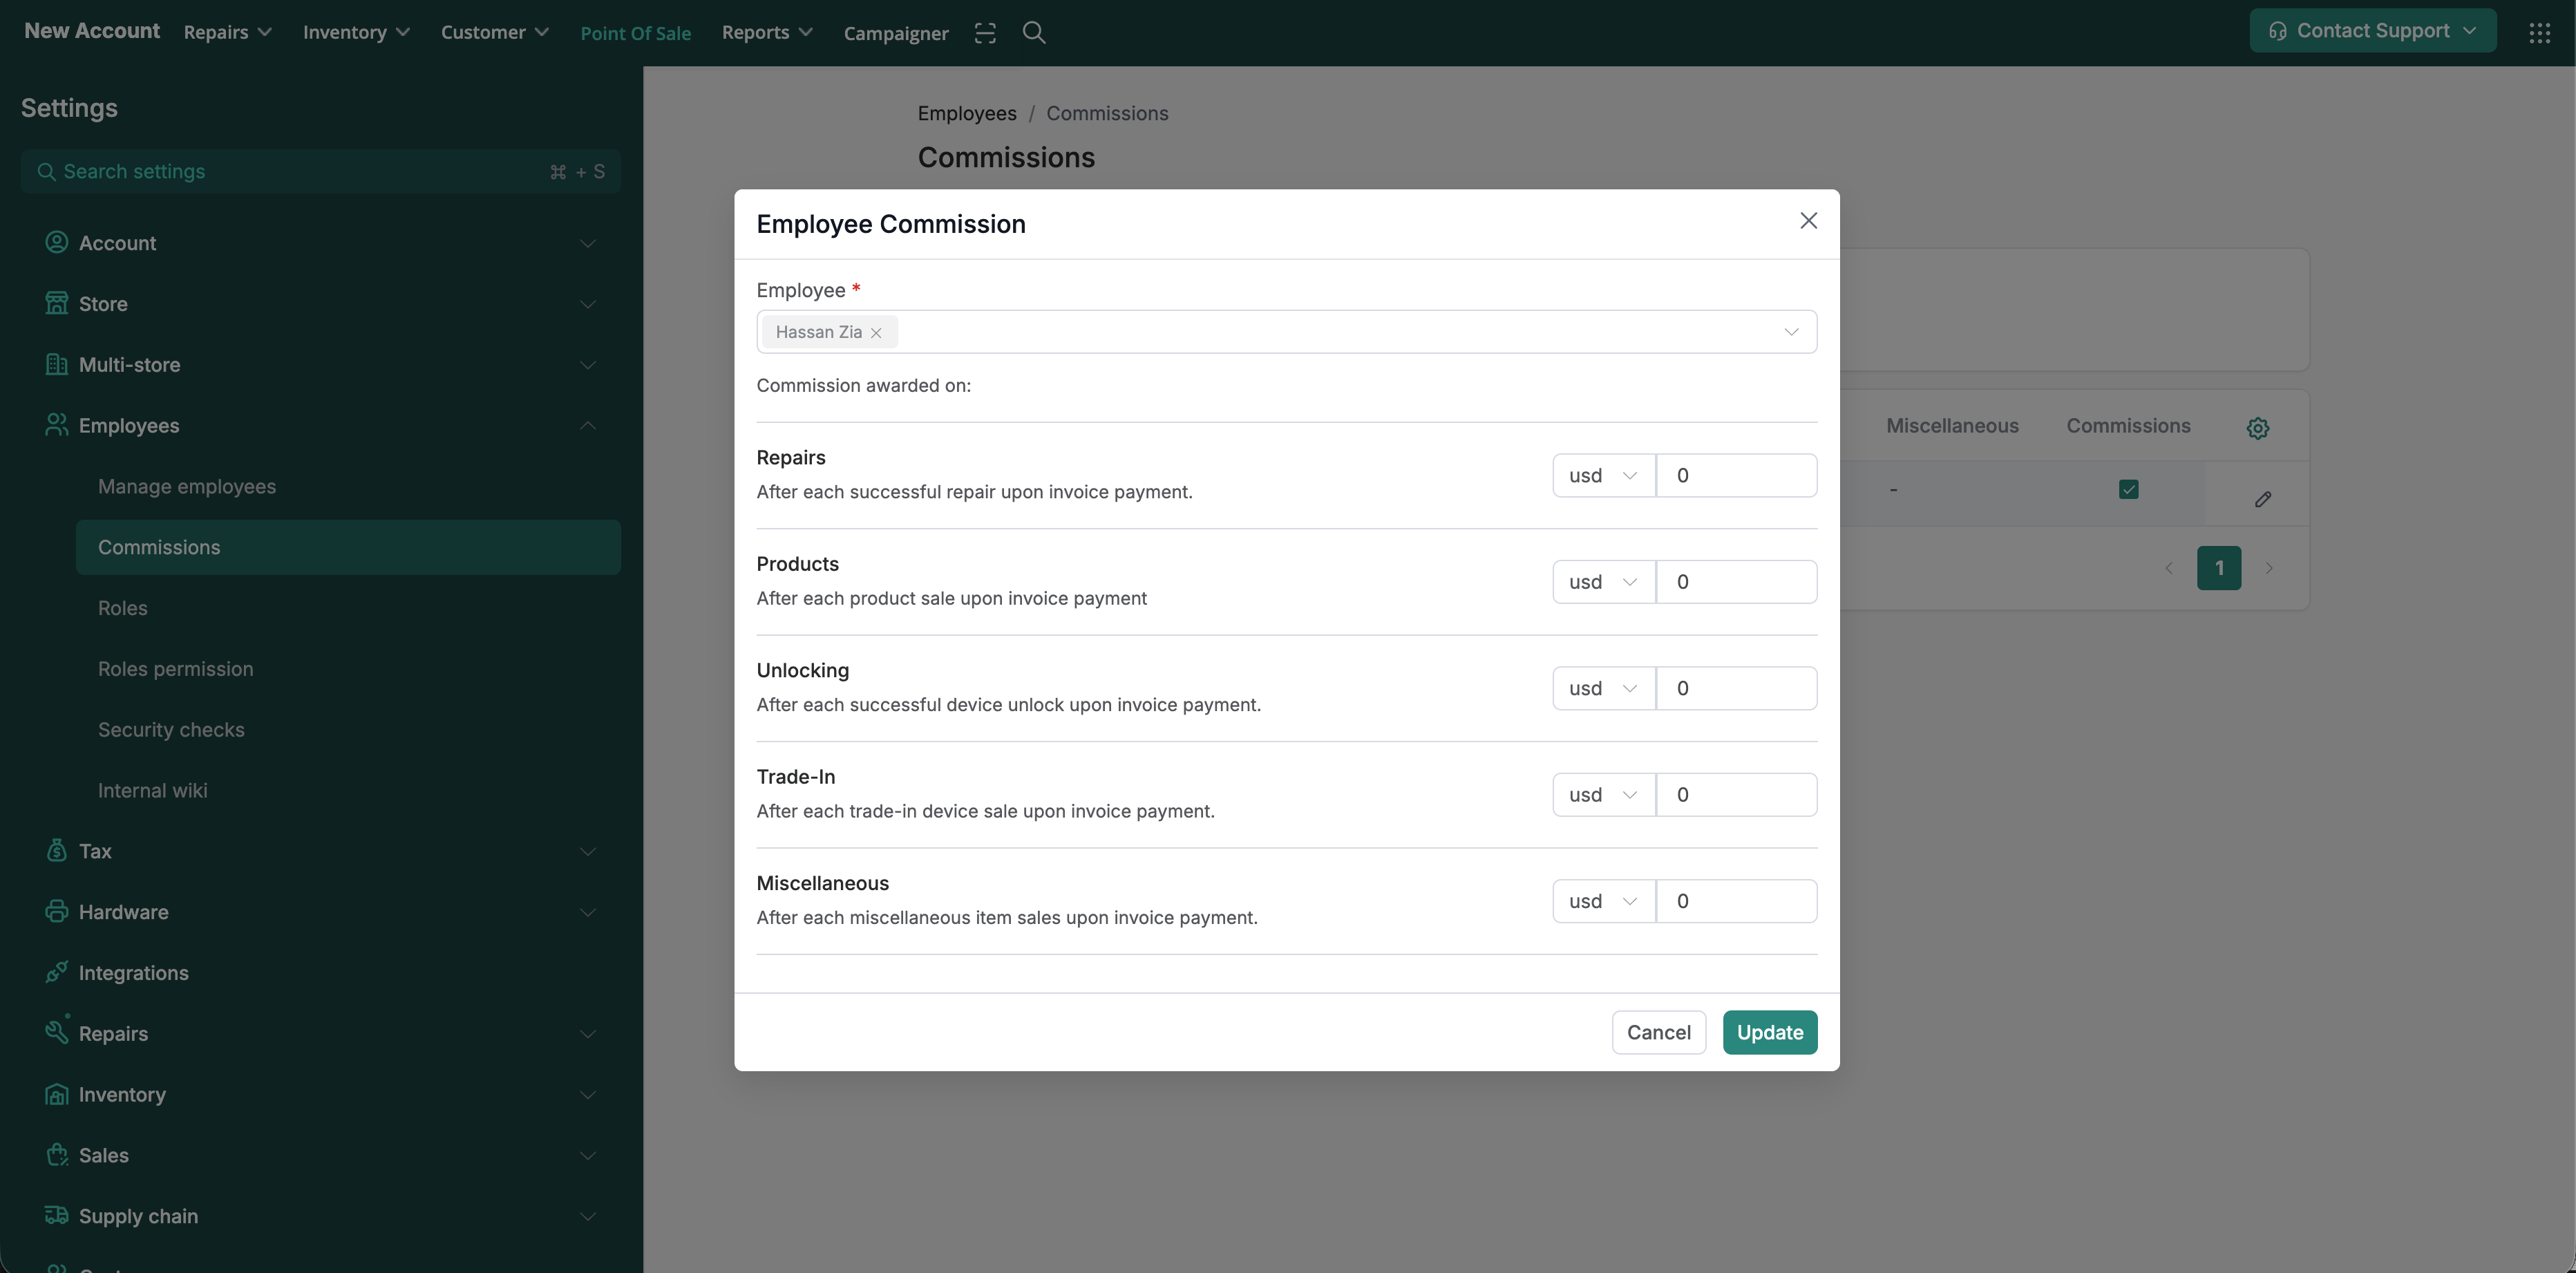
Task: Remove Hassan Zia tag with x icon
Action: click(x=876, y=333)
